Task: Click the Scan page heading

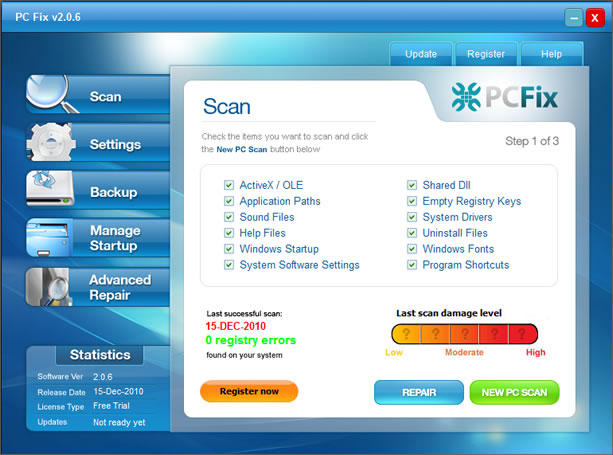Action: click(x=227, y=107)
